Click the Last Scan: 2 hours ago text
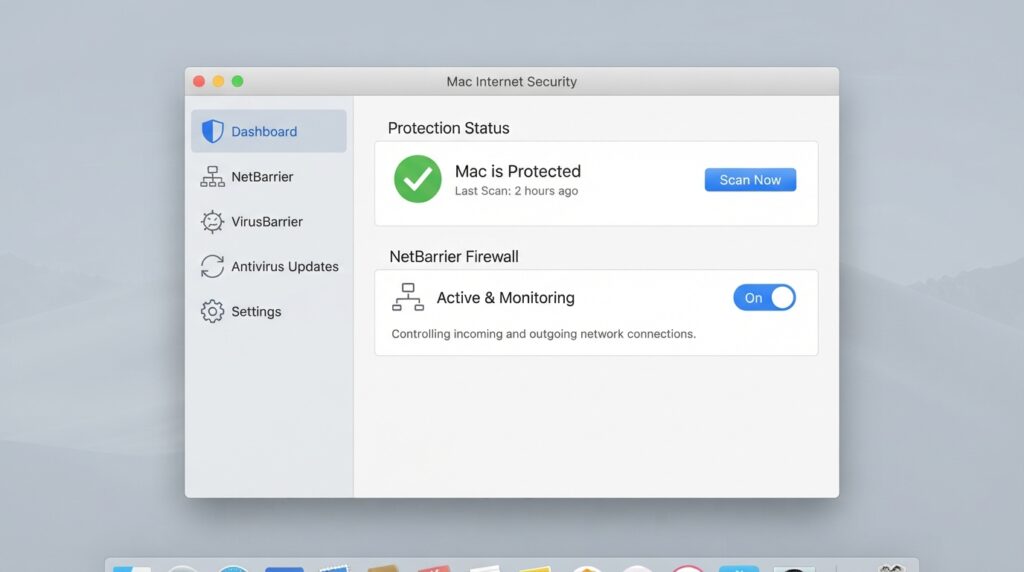 tap(516, 191)
